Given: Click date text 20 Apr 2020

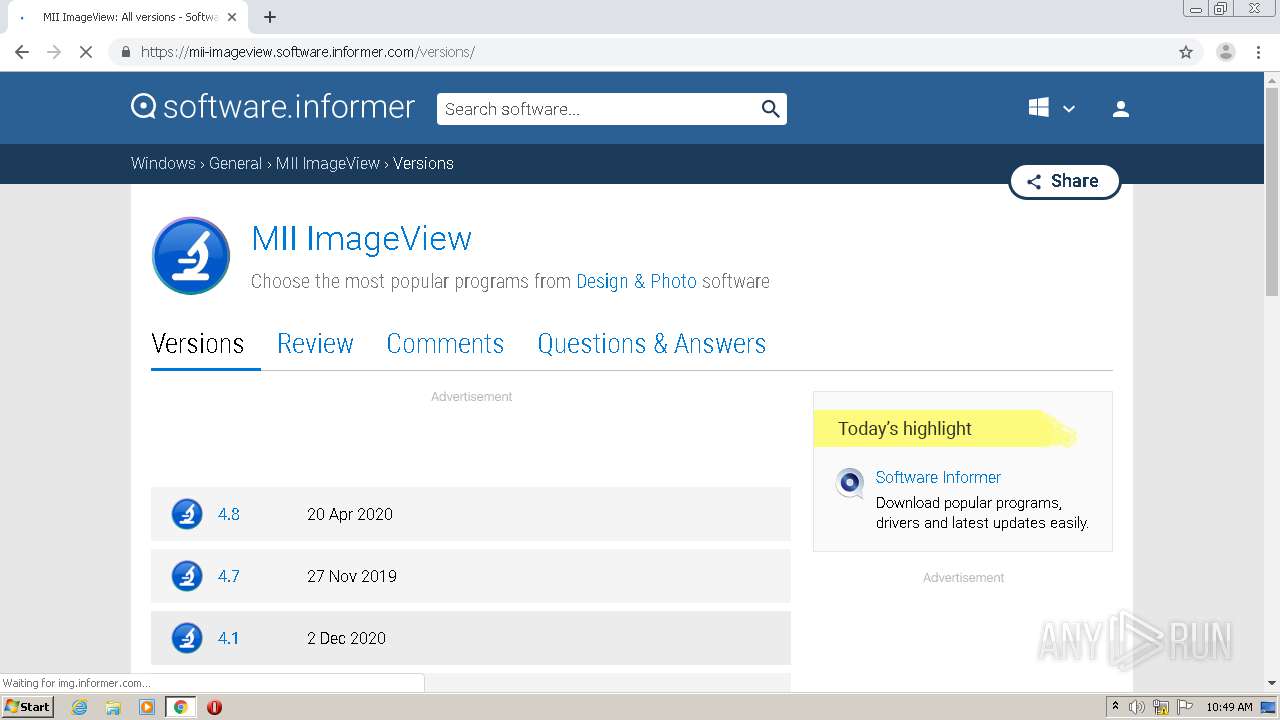Looking at the screenshot, I should (350, 514).
